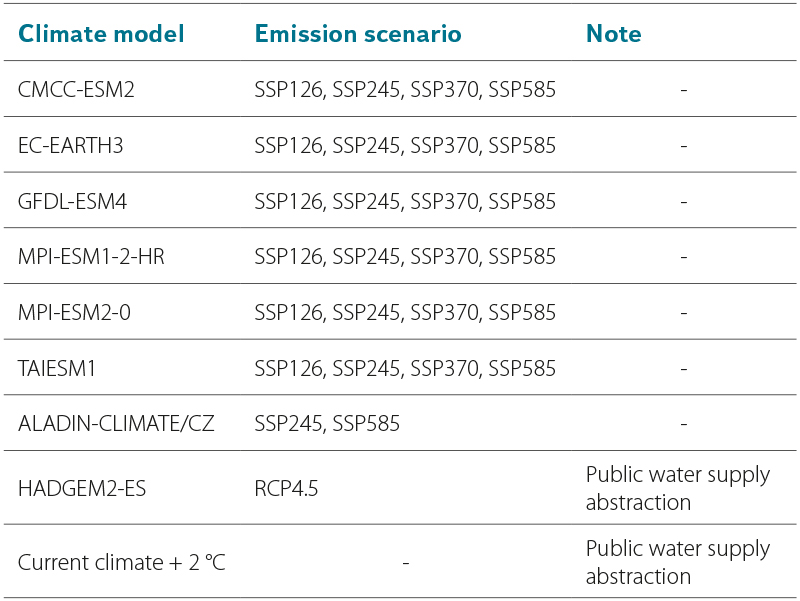Click the SSP245, SSP585 scenario cell
The height and width of the screenshot is (601, 800).
(327, 423)
